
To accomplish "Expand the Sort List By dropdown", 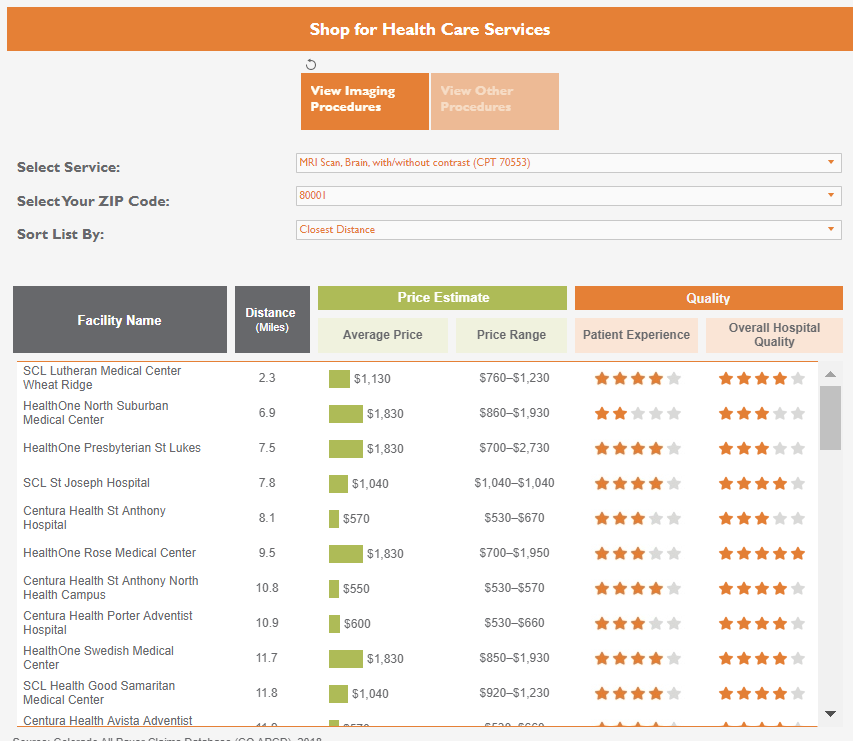I will (x=568, y=230).
